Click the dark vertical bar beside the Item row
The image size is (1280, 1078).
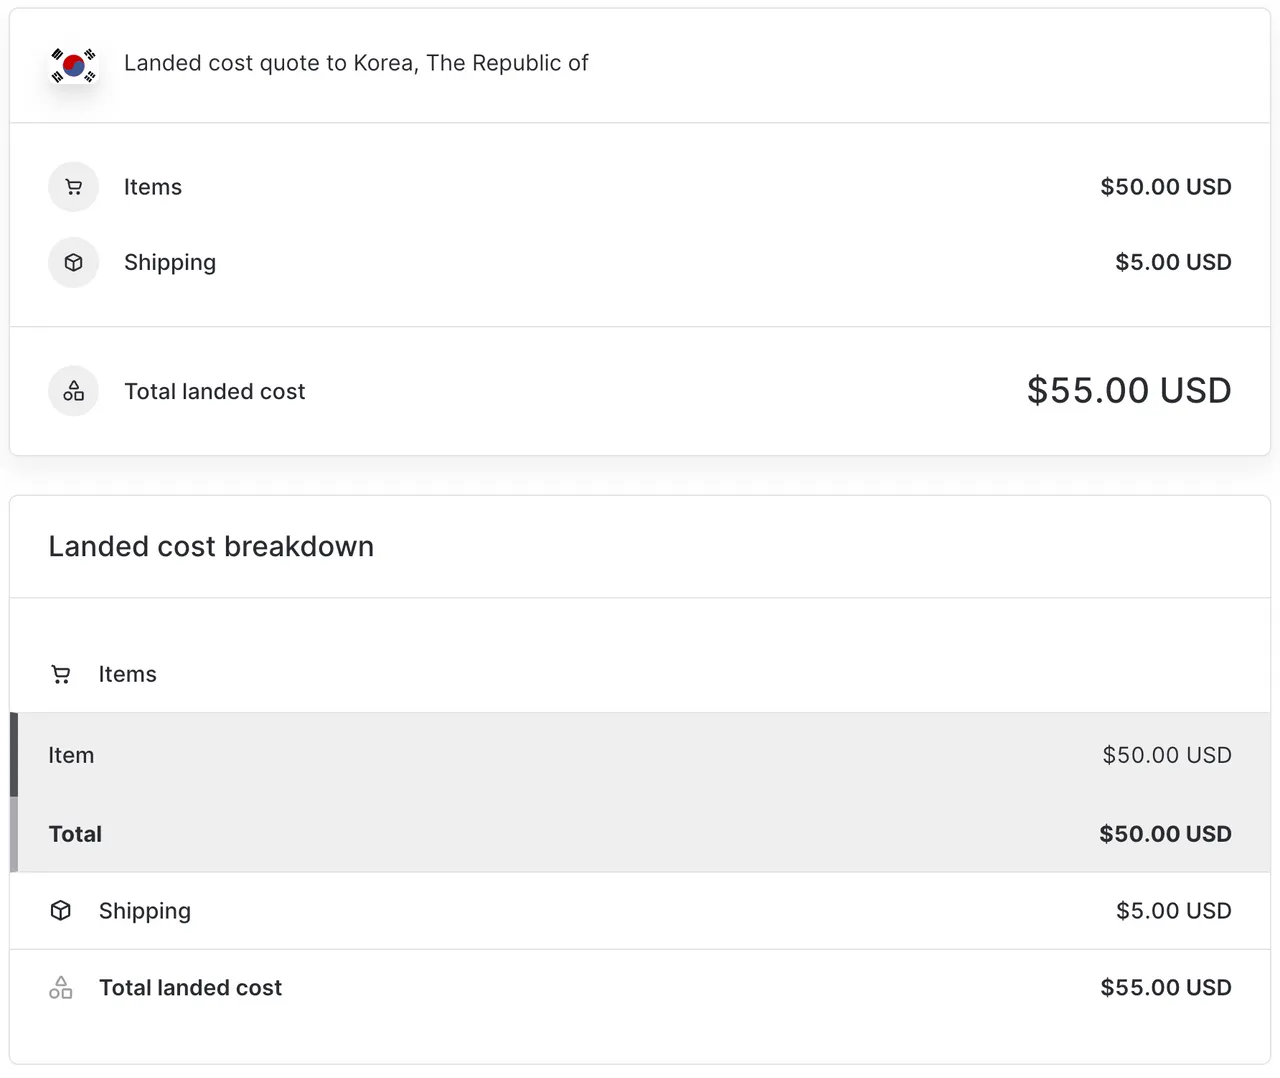(x=13, y=755)
